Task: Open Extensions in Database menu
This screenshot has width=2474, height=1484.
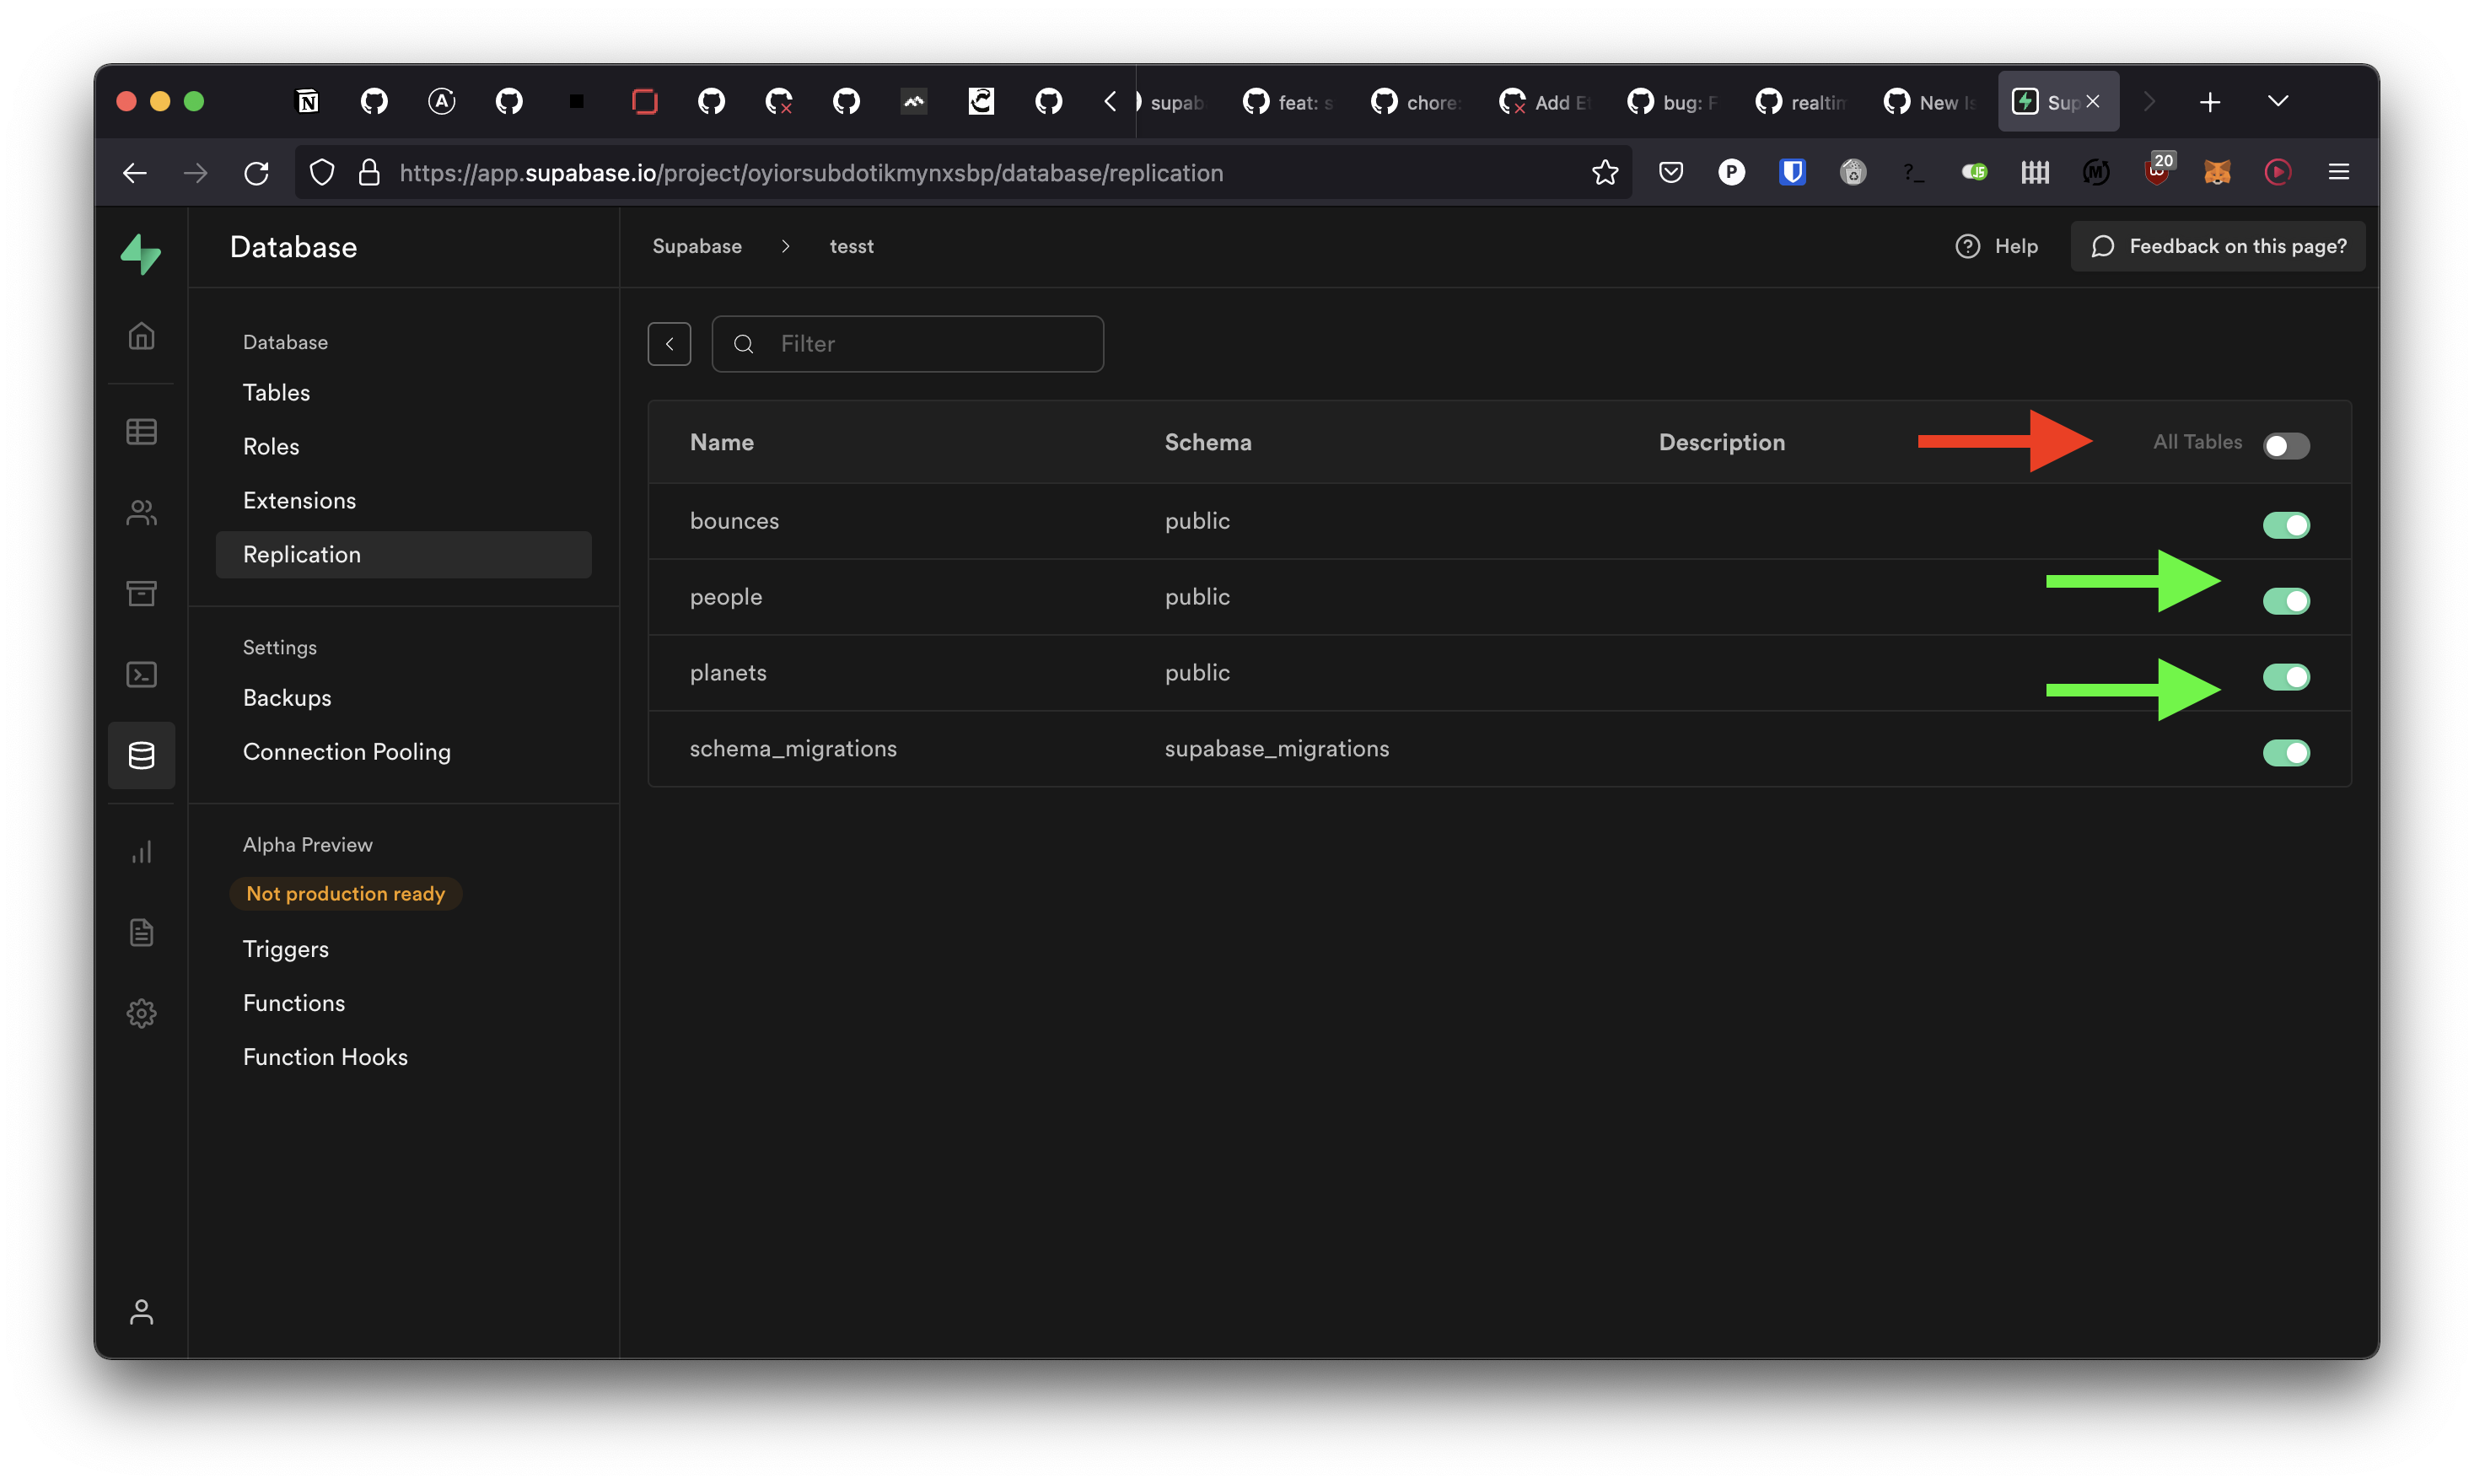Action: 299,501
